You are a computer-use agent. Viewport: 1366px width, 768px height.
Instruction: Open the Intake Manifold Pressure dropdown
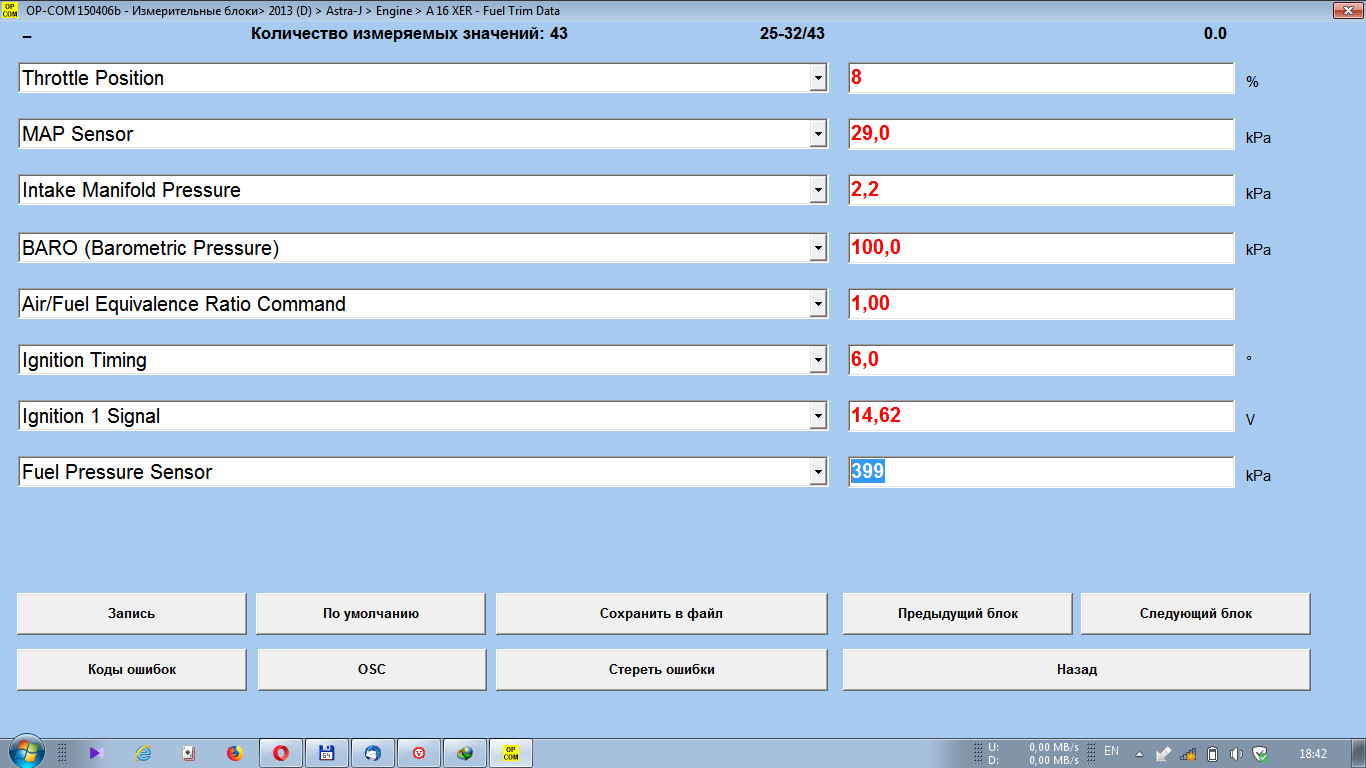[818, 190]
